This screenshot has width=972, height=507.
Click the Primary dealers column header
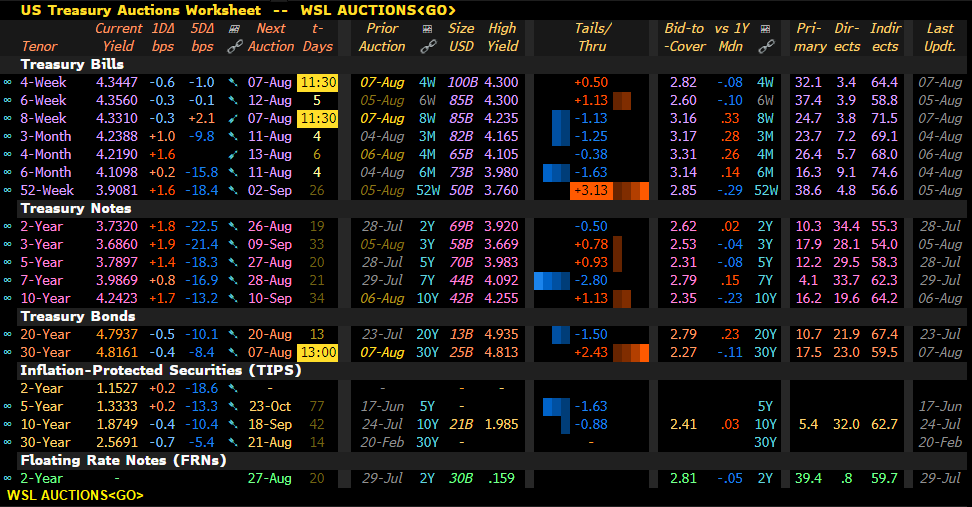pyautogui.click(x=811, y=37)
